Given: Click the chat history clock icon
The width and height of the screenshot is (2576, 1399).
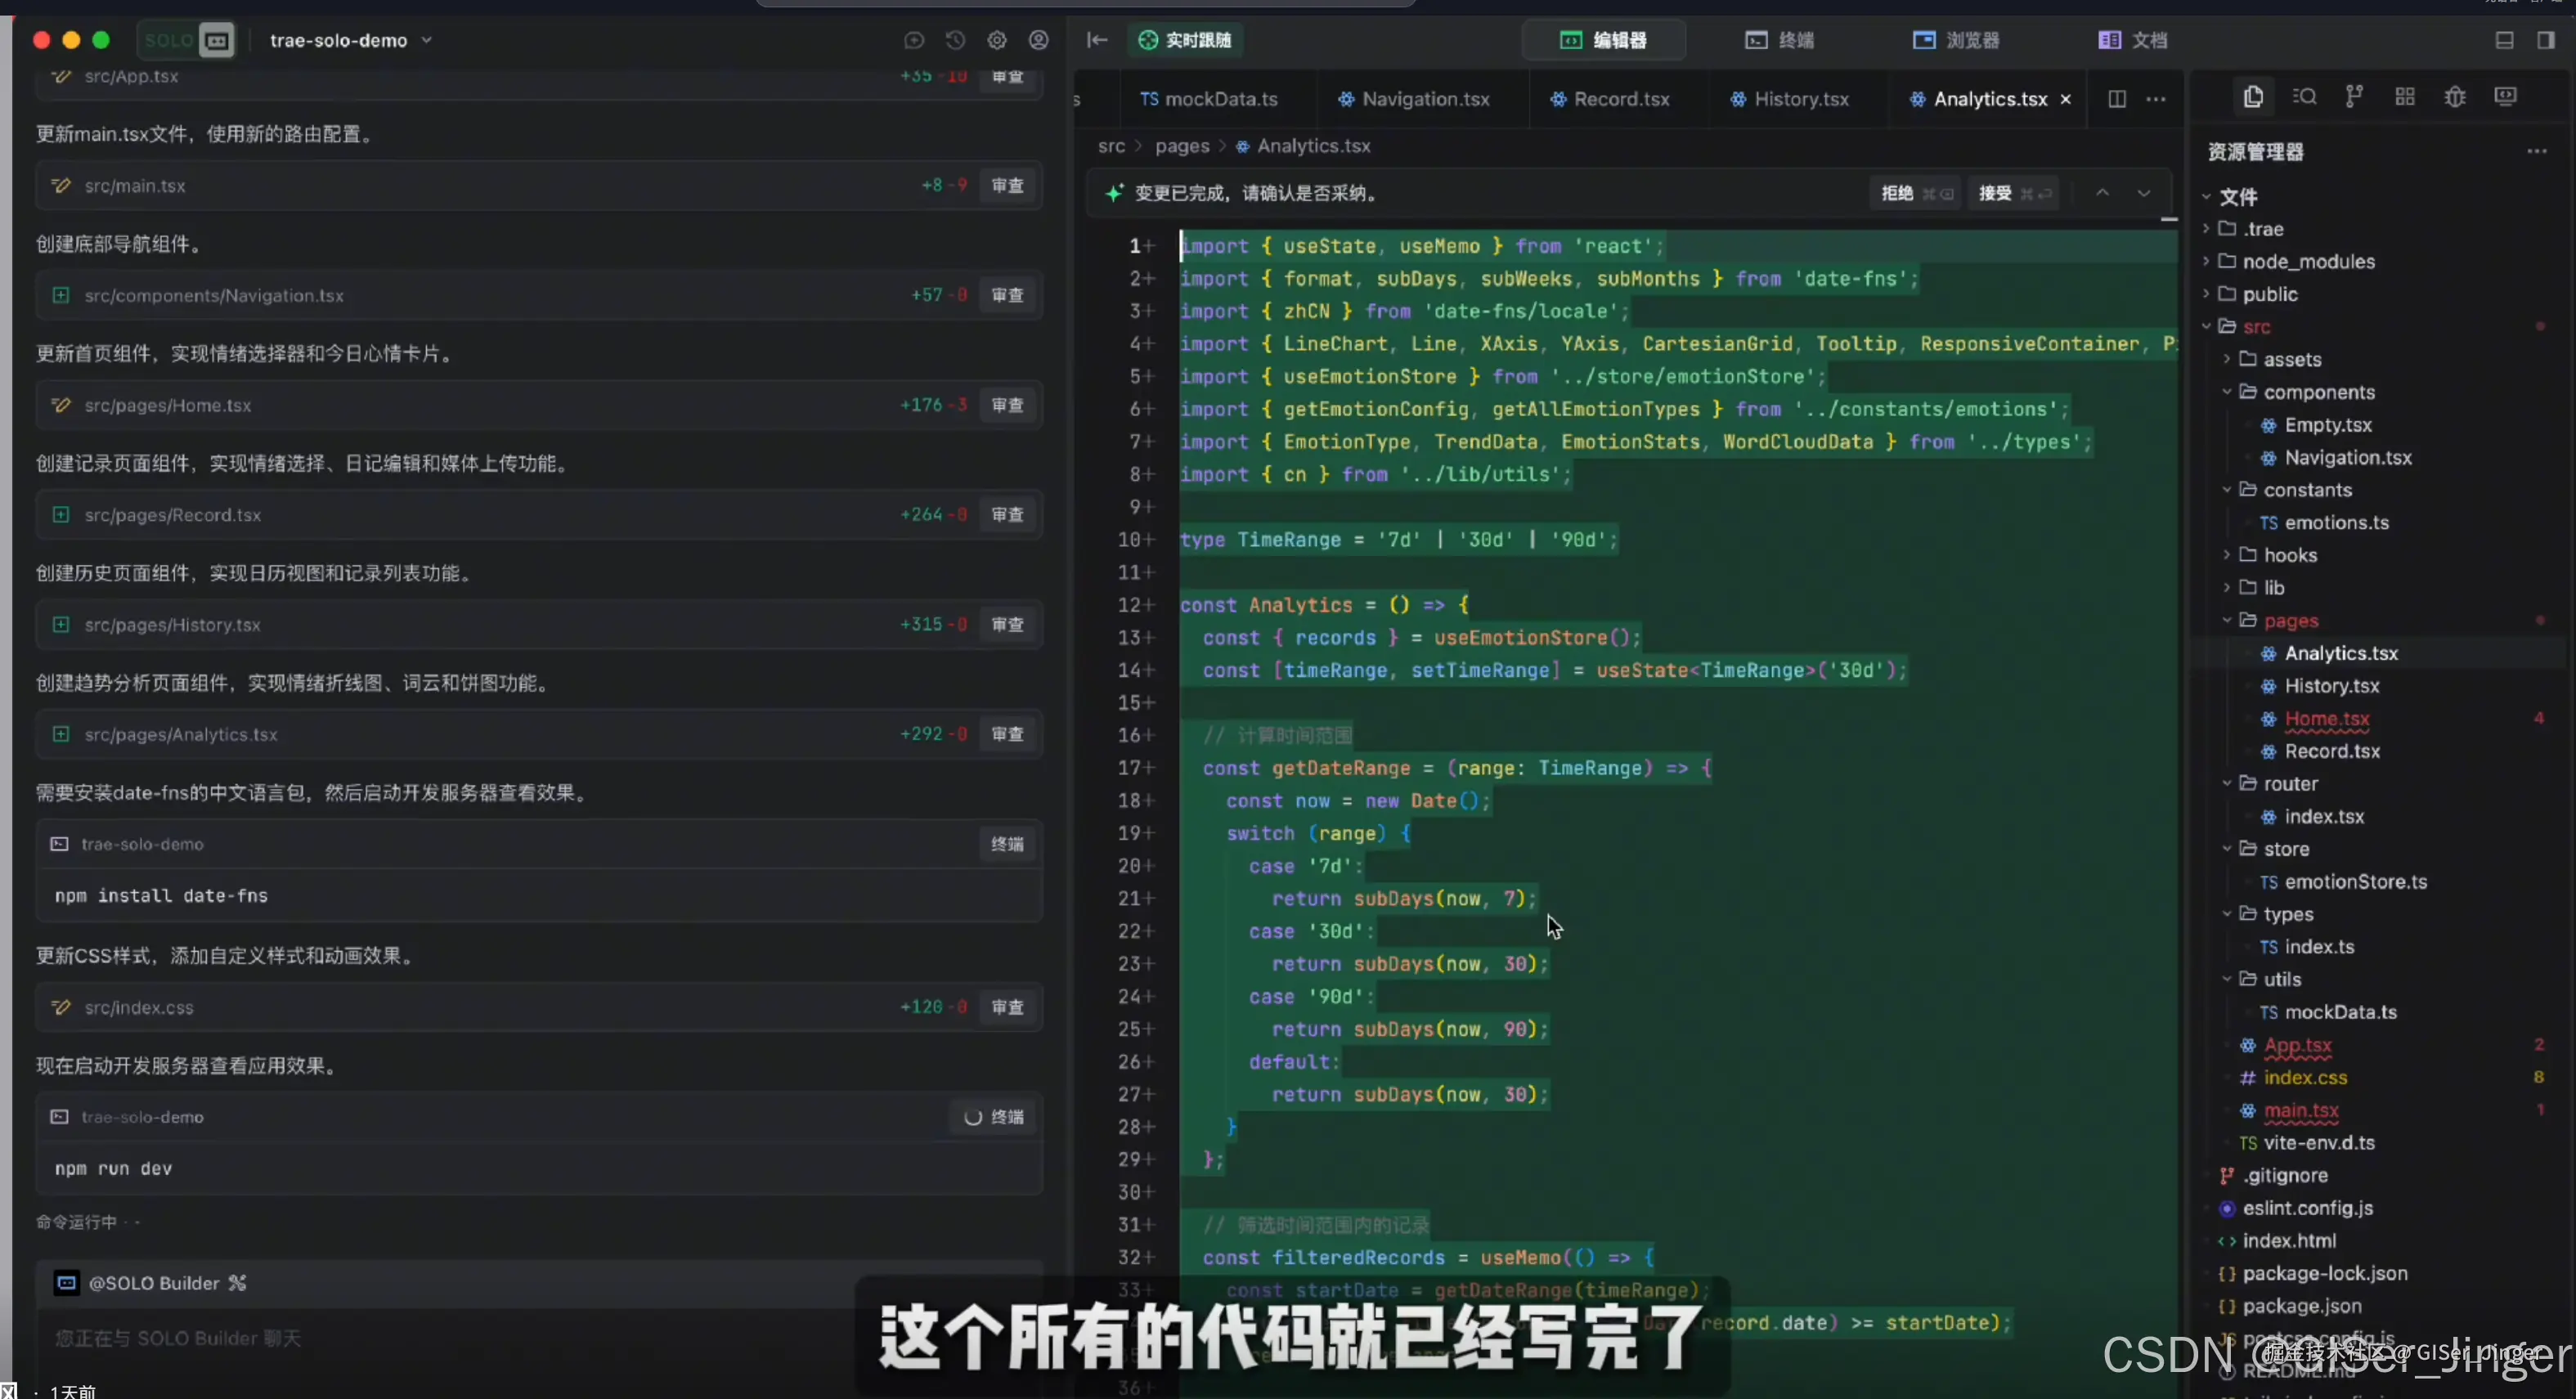Looking at the screenshot, I should pos(955,41).
